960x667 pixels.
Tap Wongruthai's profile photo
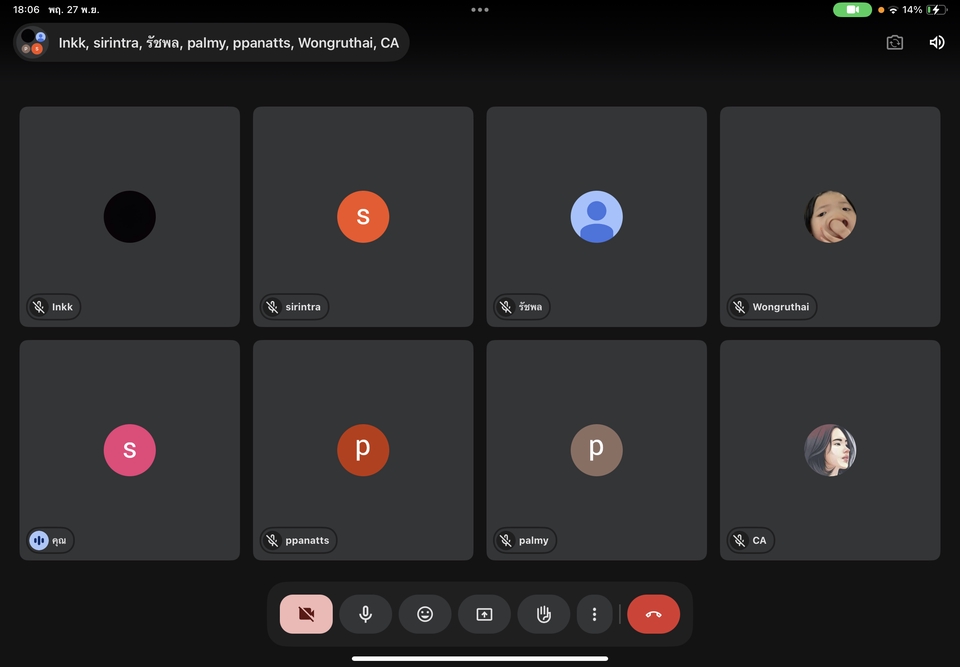(x=830, y=216)
